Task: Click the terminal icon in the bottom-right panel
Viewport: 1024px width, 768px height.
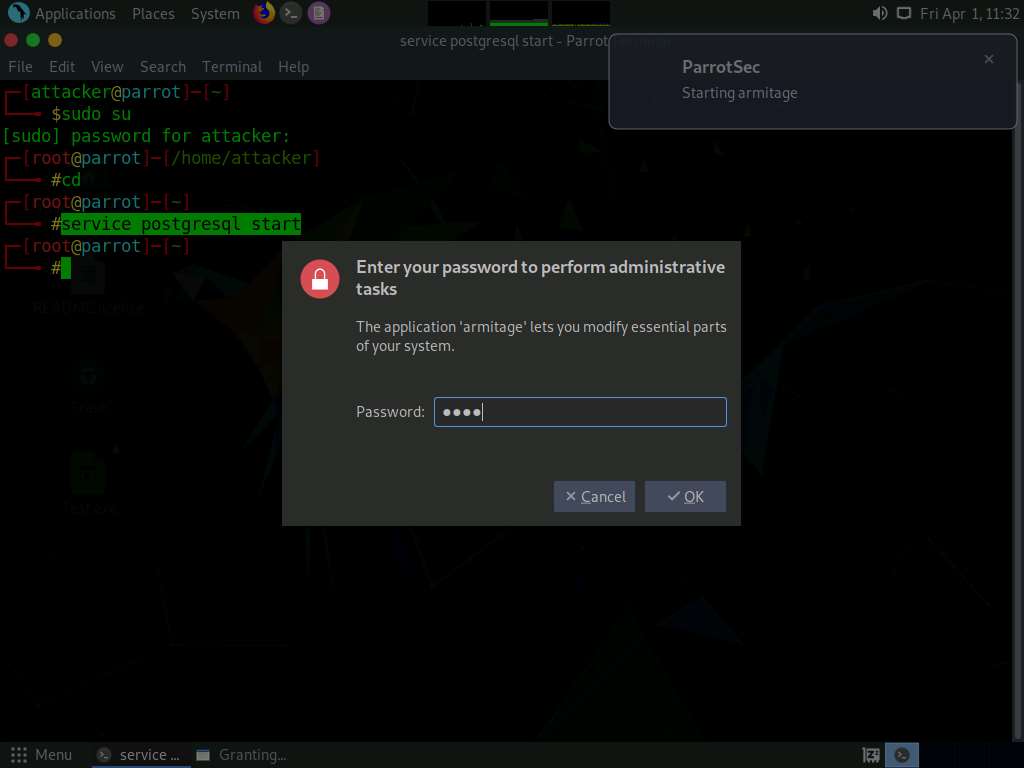Action: click(x=901, y=755)
